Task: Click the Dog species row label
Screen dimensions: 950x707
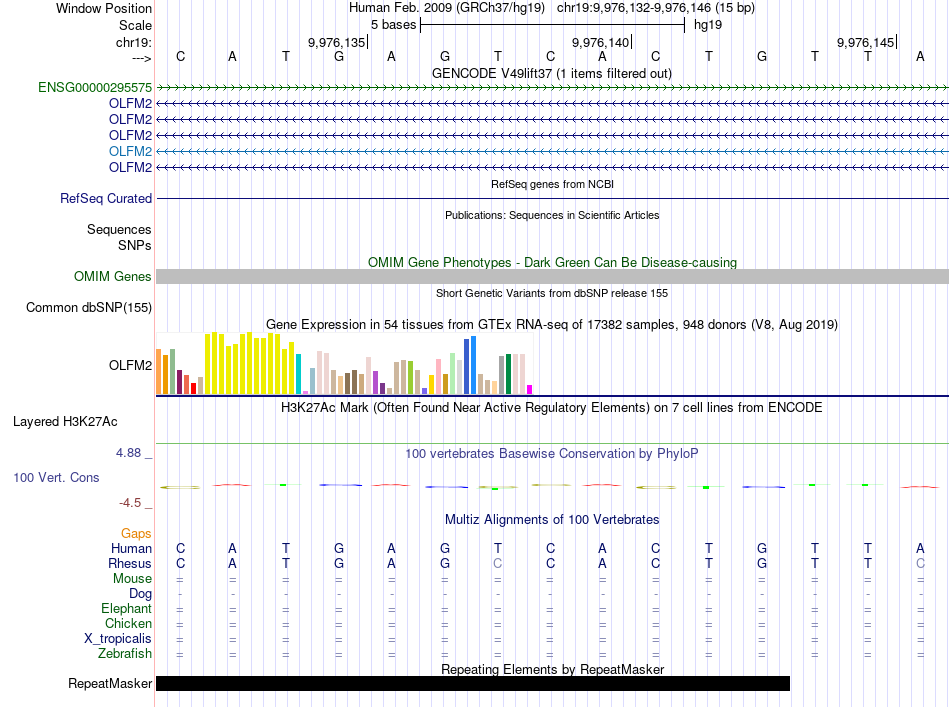Action: click(140, 594)
